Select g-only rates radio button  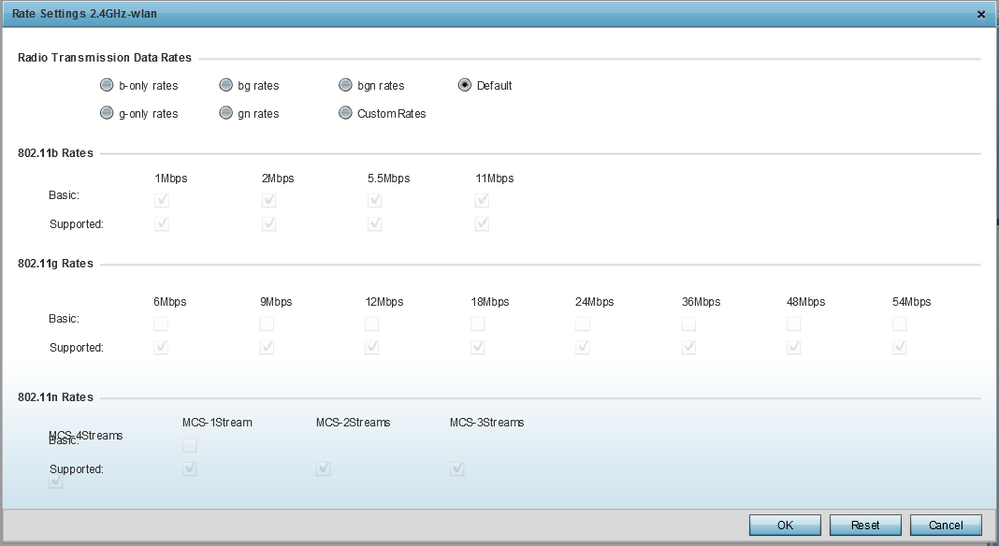[x=107, y=114]
